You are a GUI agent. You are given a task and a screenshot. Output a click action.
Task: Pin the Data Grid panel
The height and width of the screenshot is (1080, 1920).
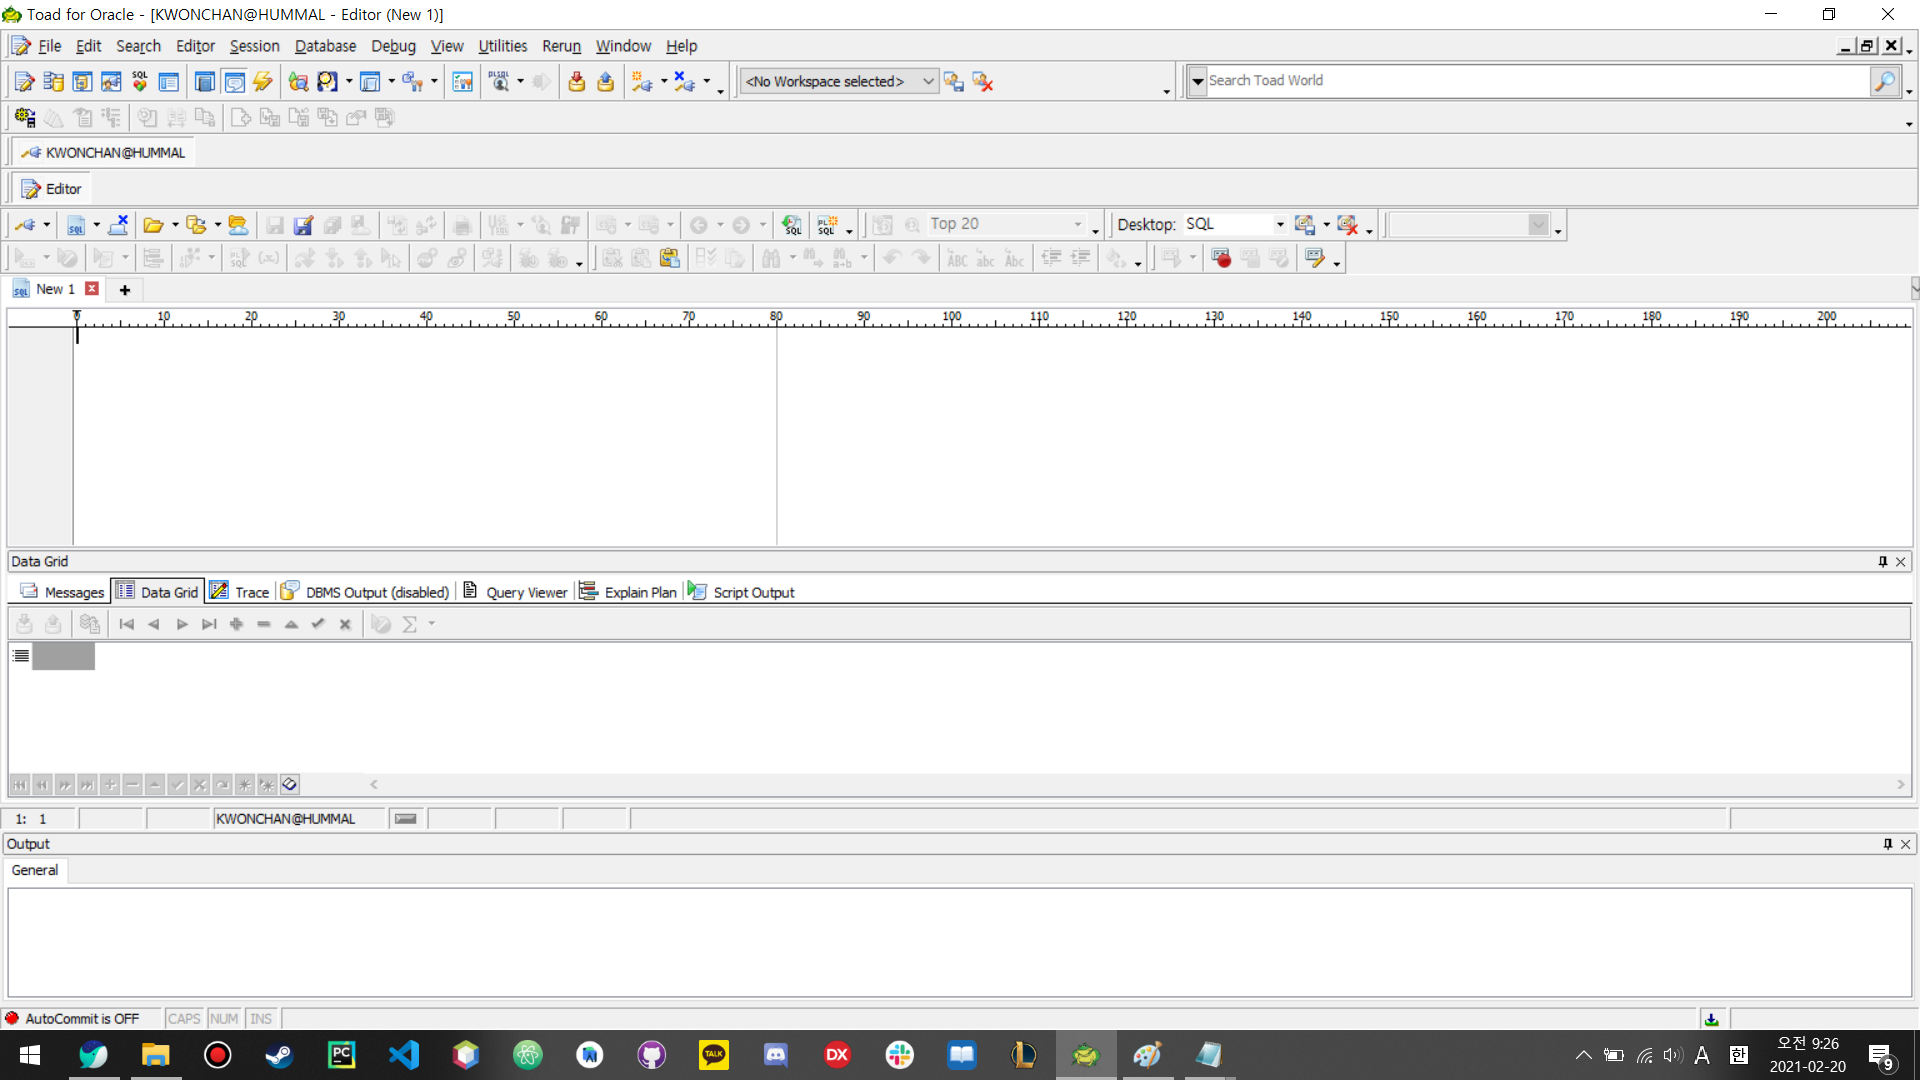[x=1882, y=562]
